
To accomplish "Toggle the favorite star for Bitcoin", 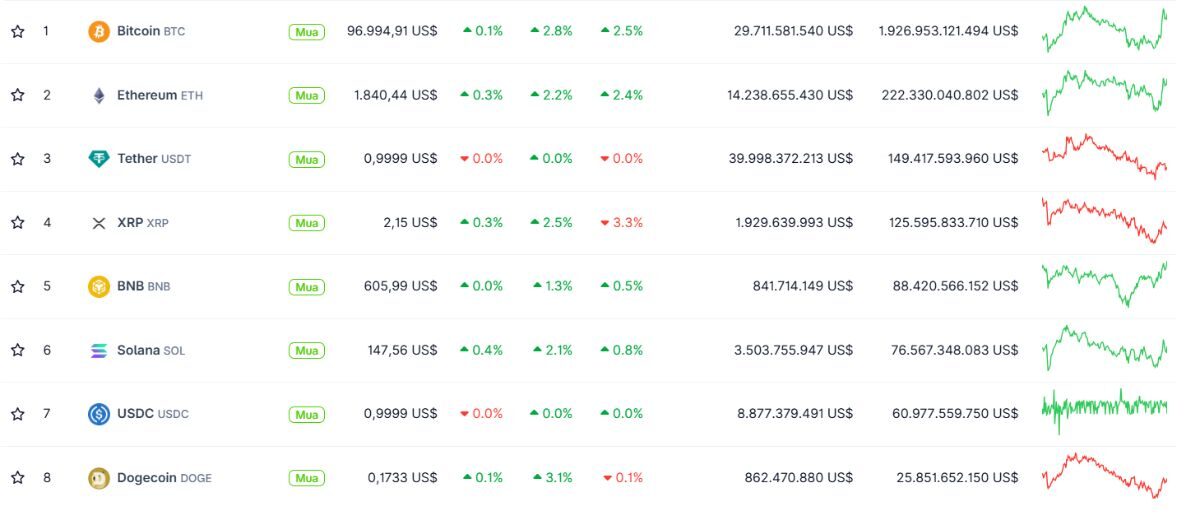I will (x=17, y=31).
